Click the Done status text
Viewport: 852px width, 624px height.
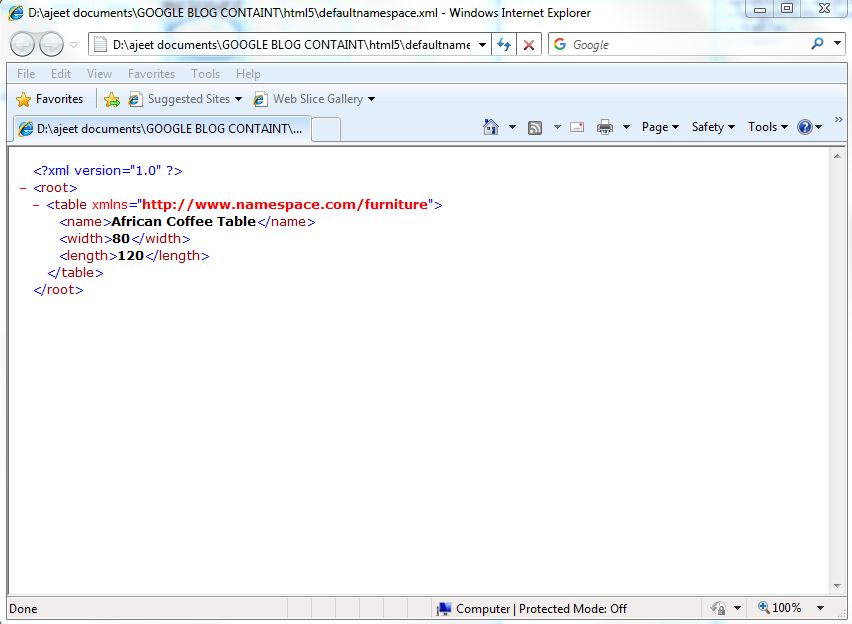tap(23, 609)
